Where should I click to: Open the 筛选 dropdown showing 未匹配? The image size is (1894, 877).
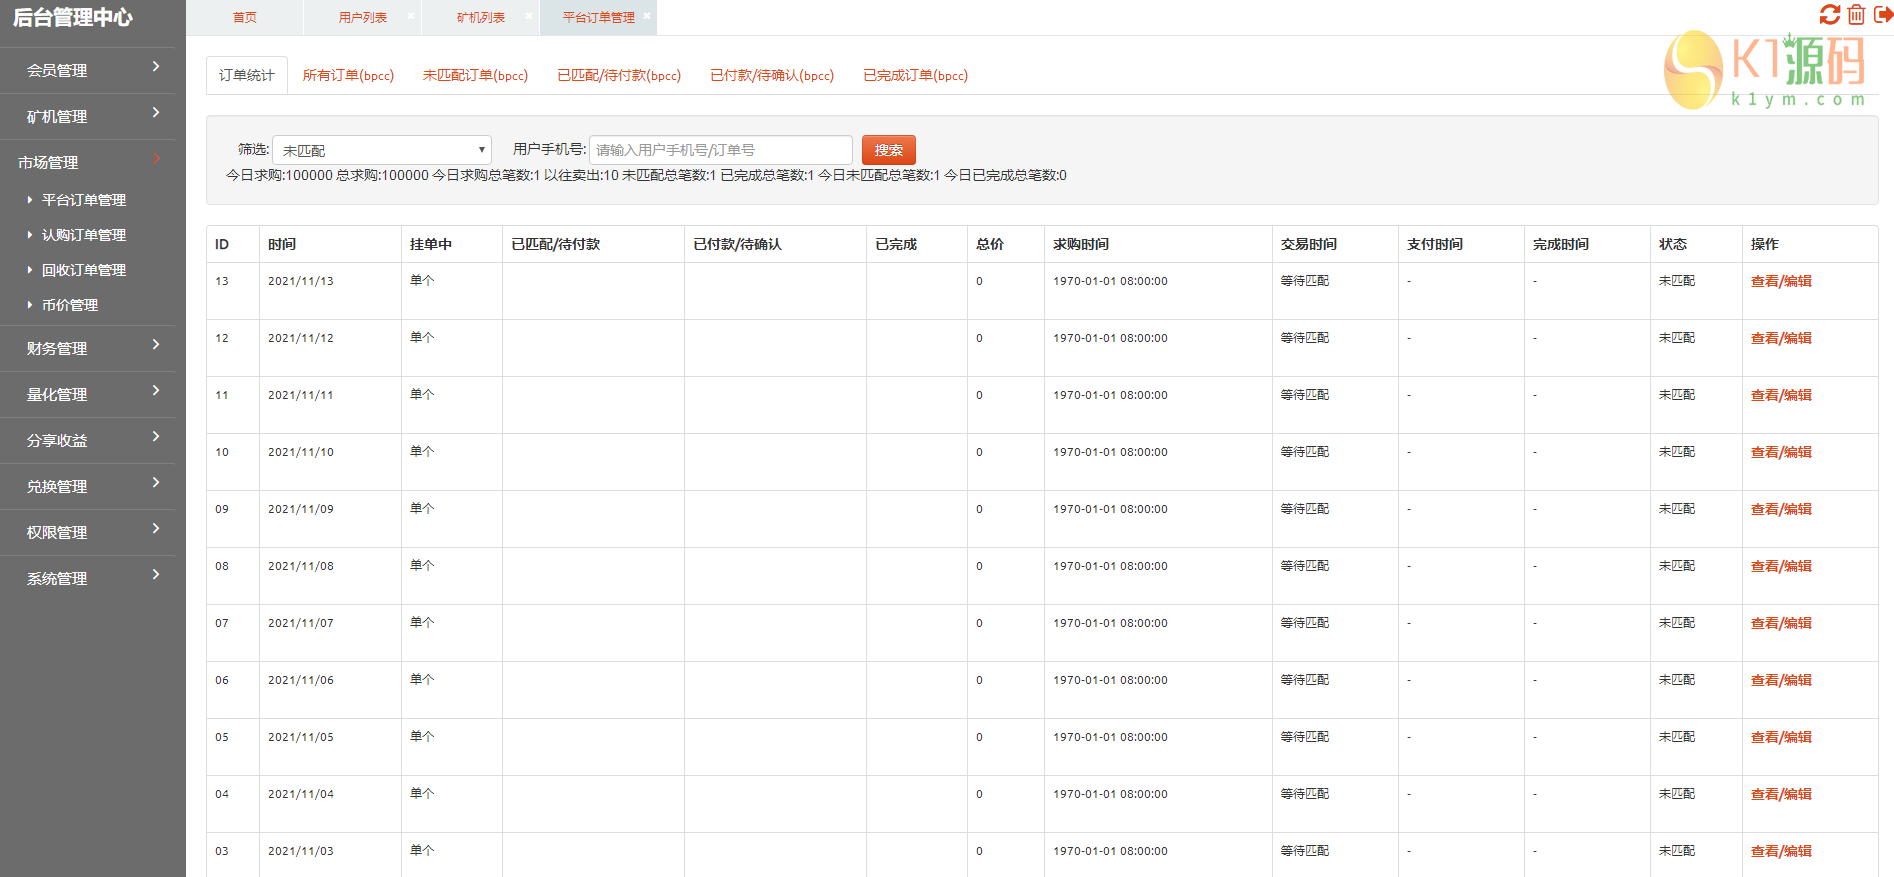pyautogui.click(x=382, y=150)
